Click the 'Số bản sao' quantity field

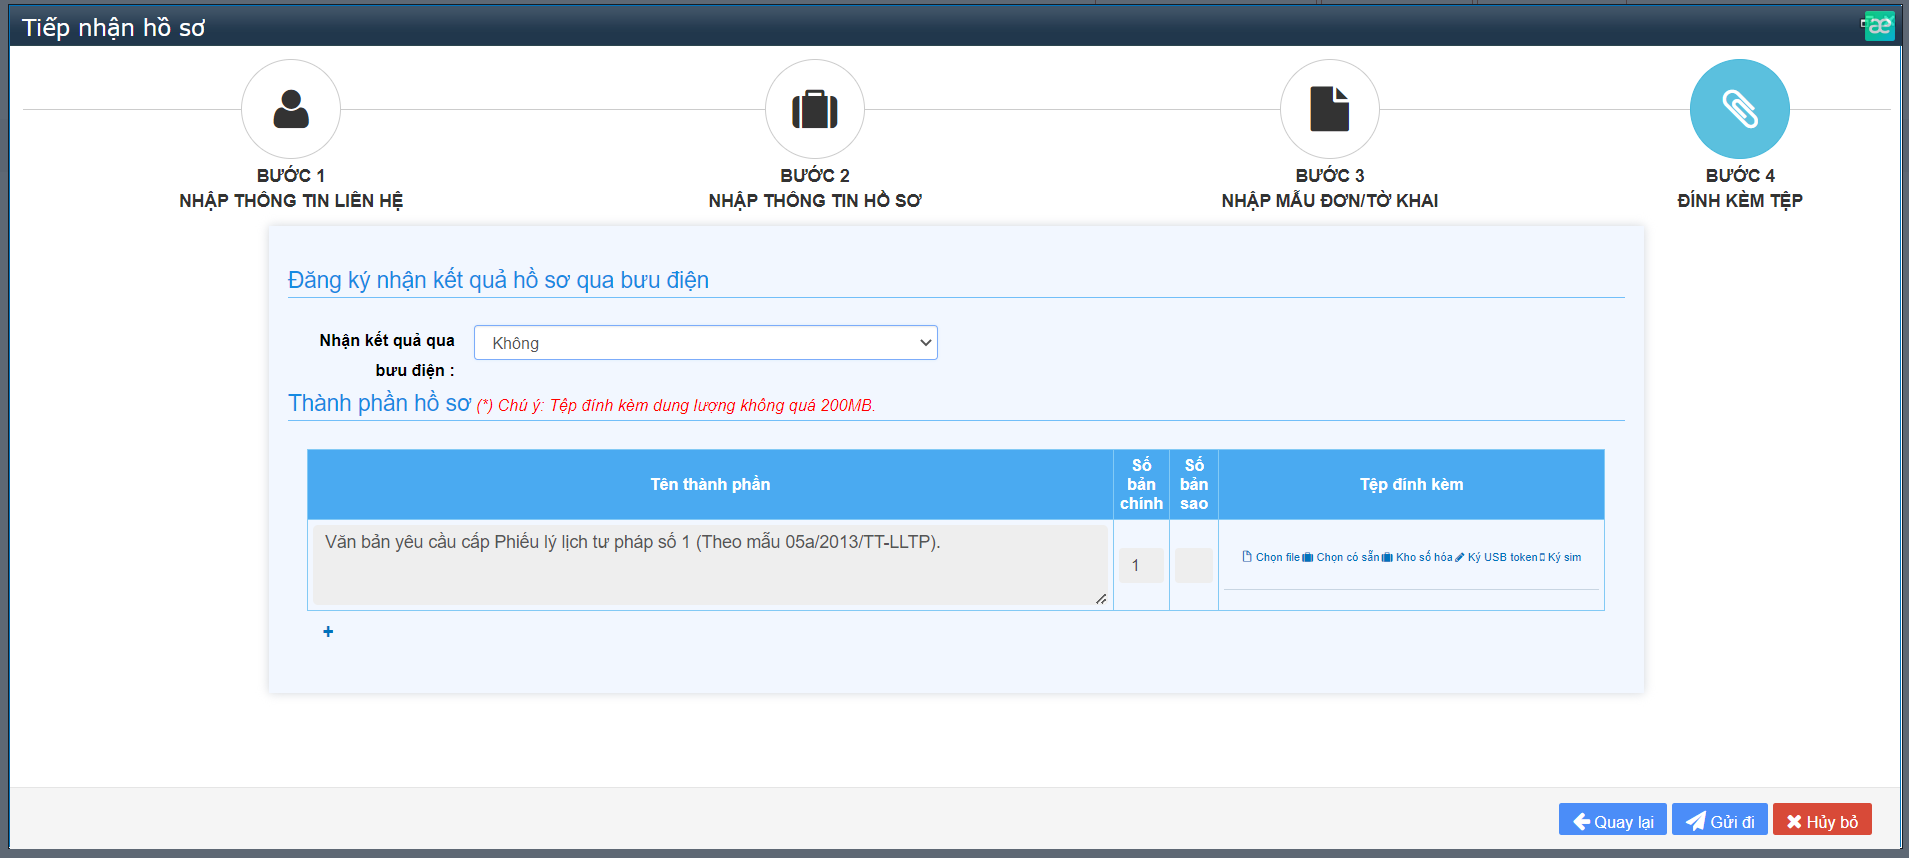pyautogui.click(x=1193, y=565)
